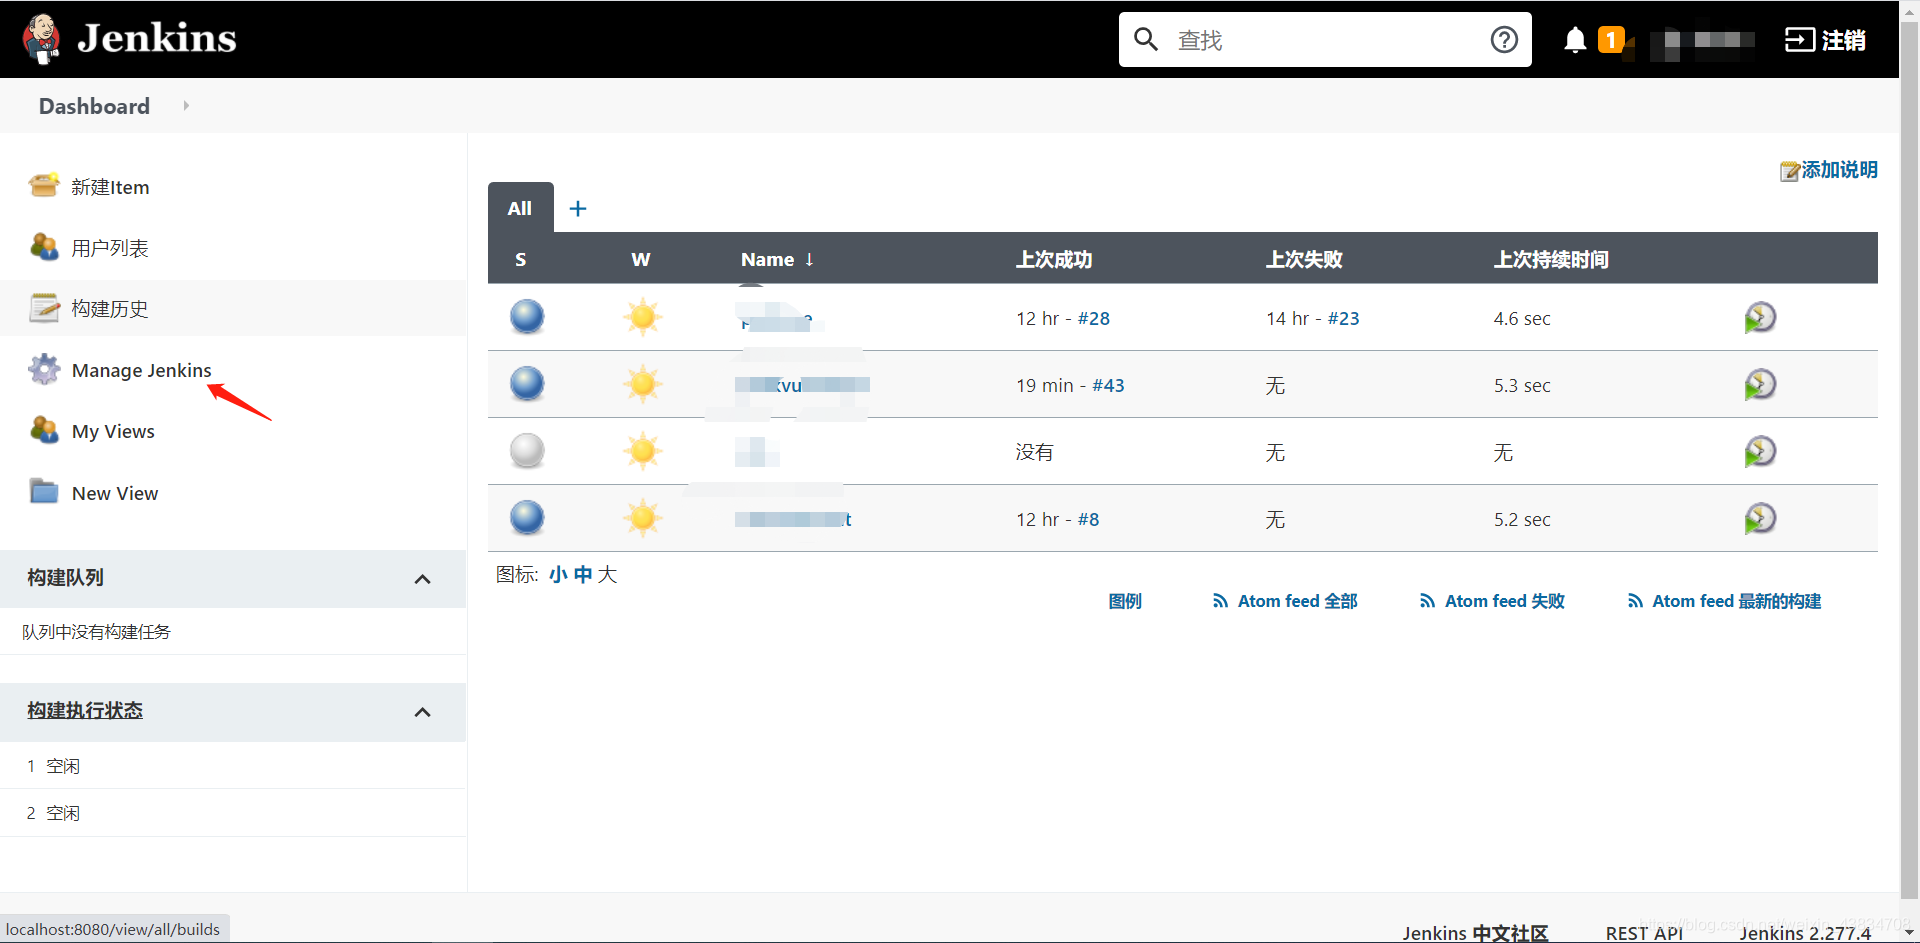
Task: Sort by 上次失败 column header
Action: (x=1304, y=259)
